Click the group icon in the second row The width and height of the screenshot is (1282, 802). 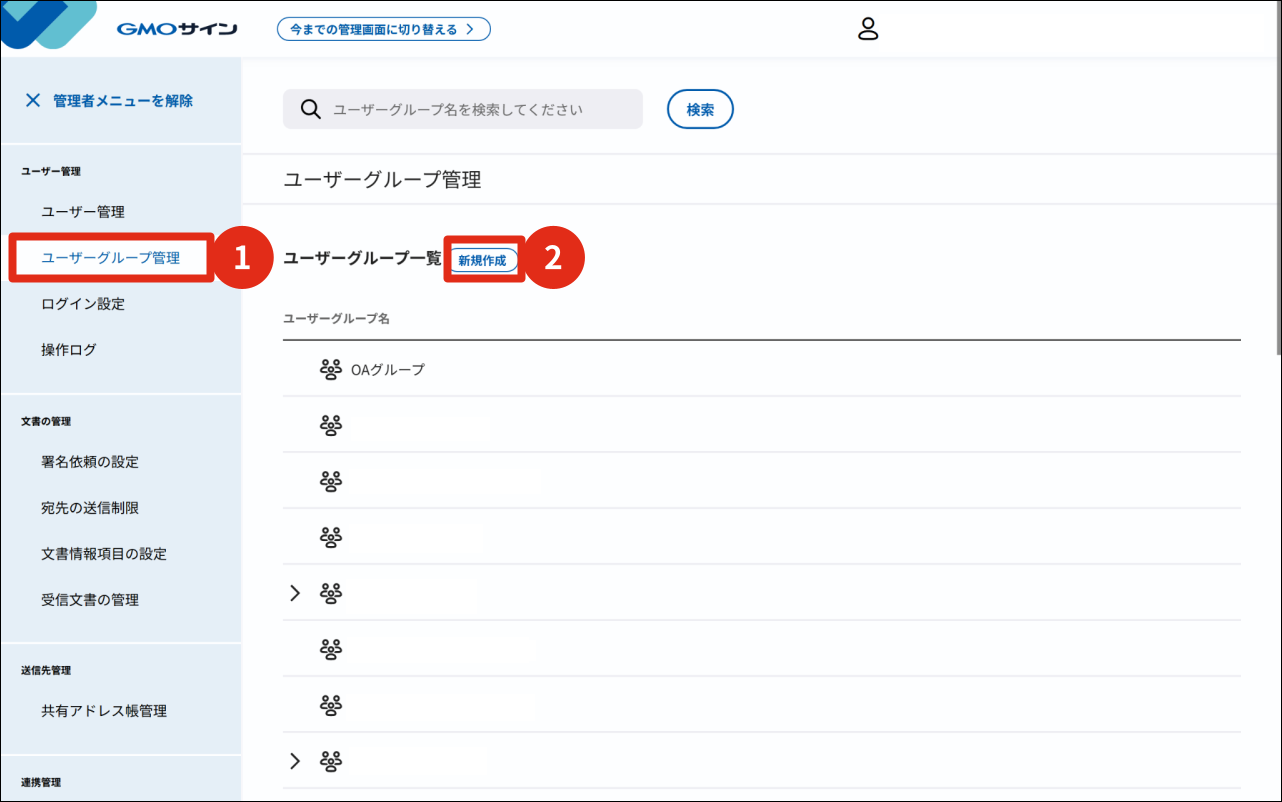click(x=331, y=425)
